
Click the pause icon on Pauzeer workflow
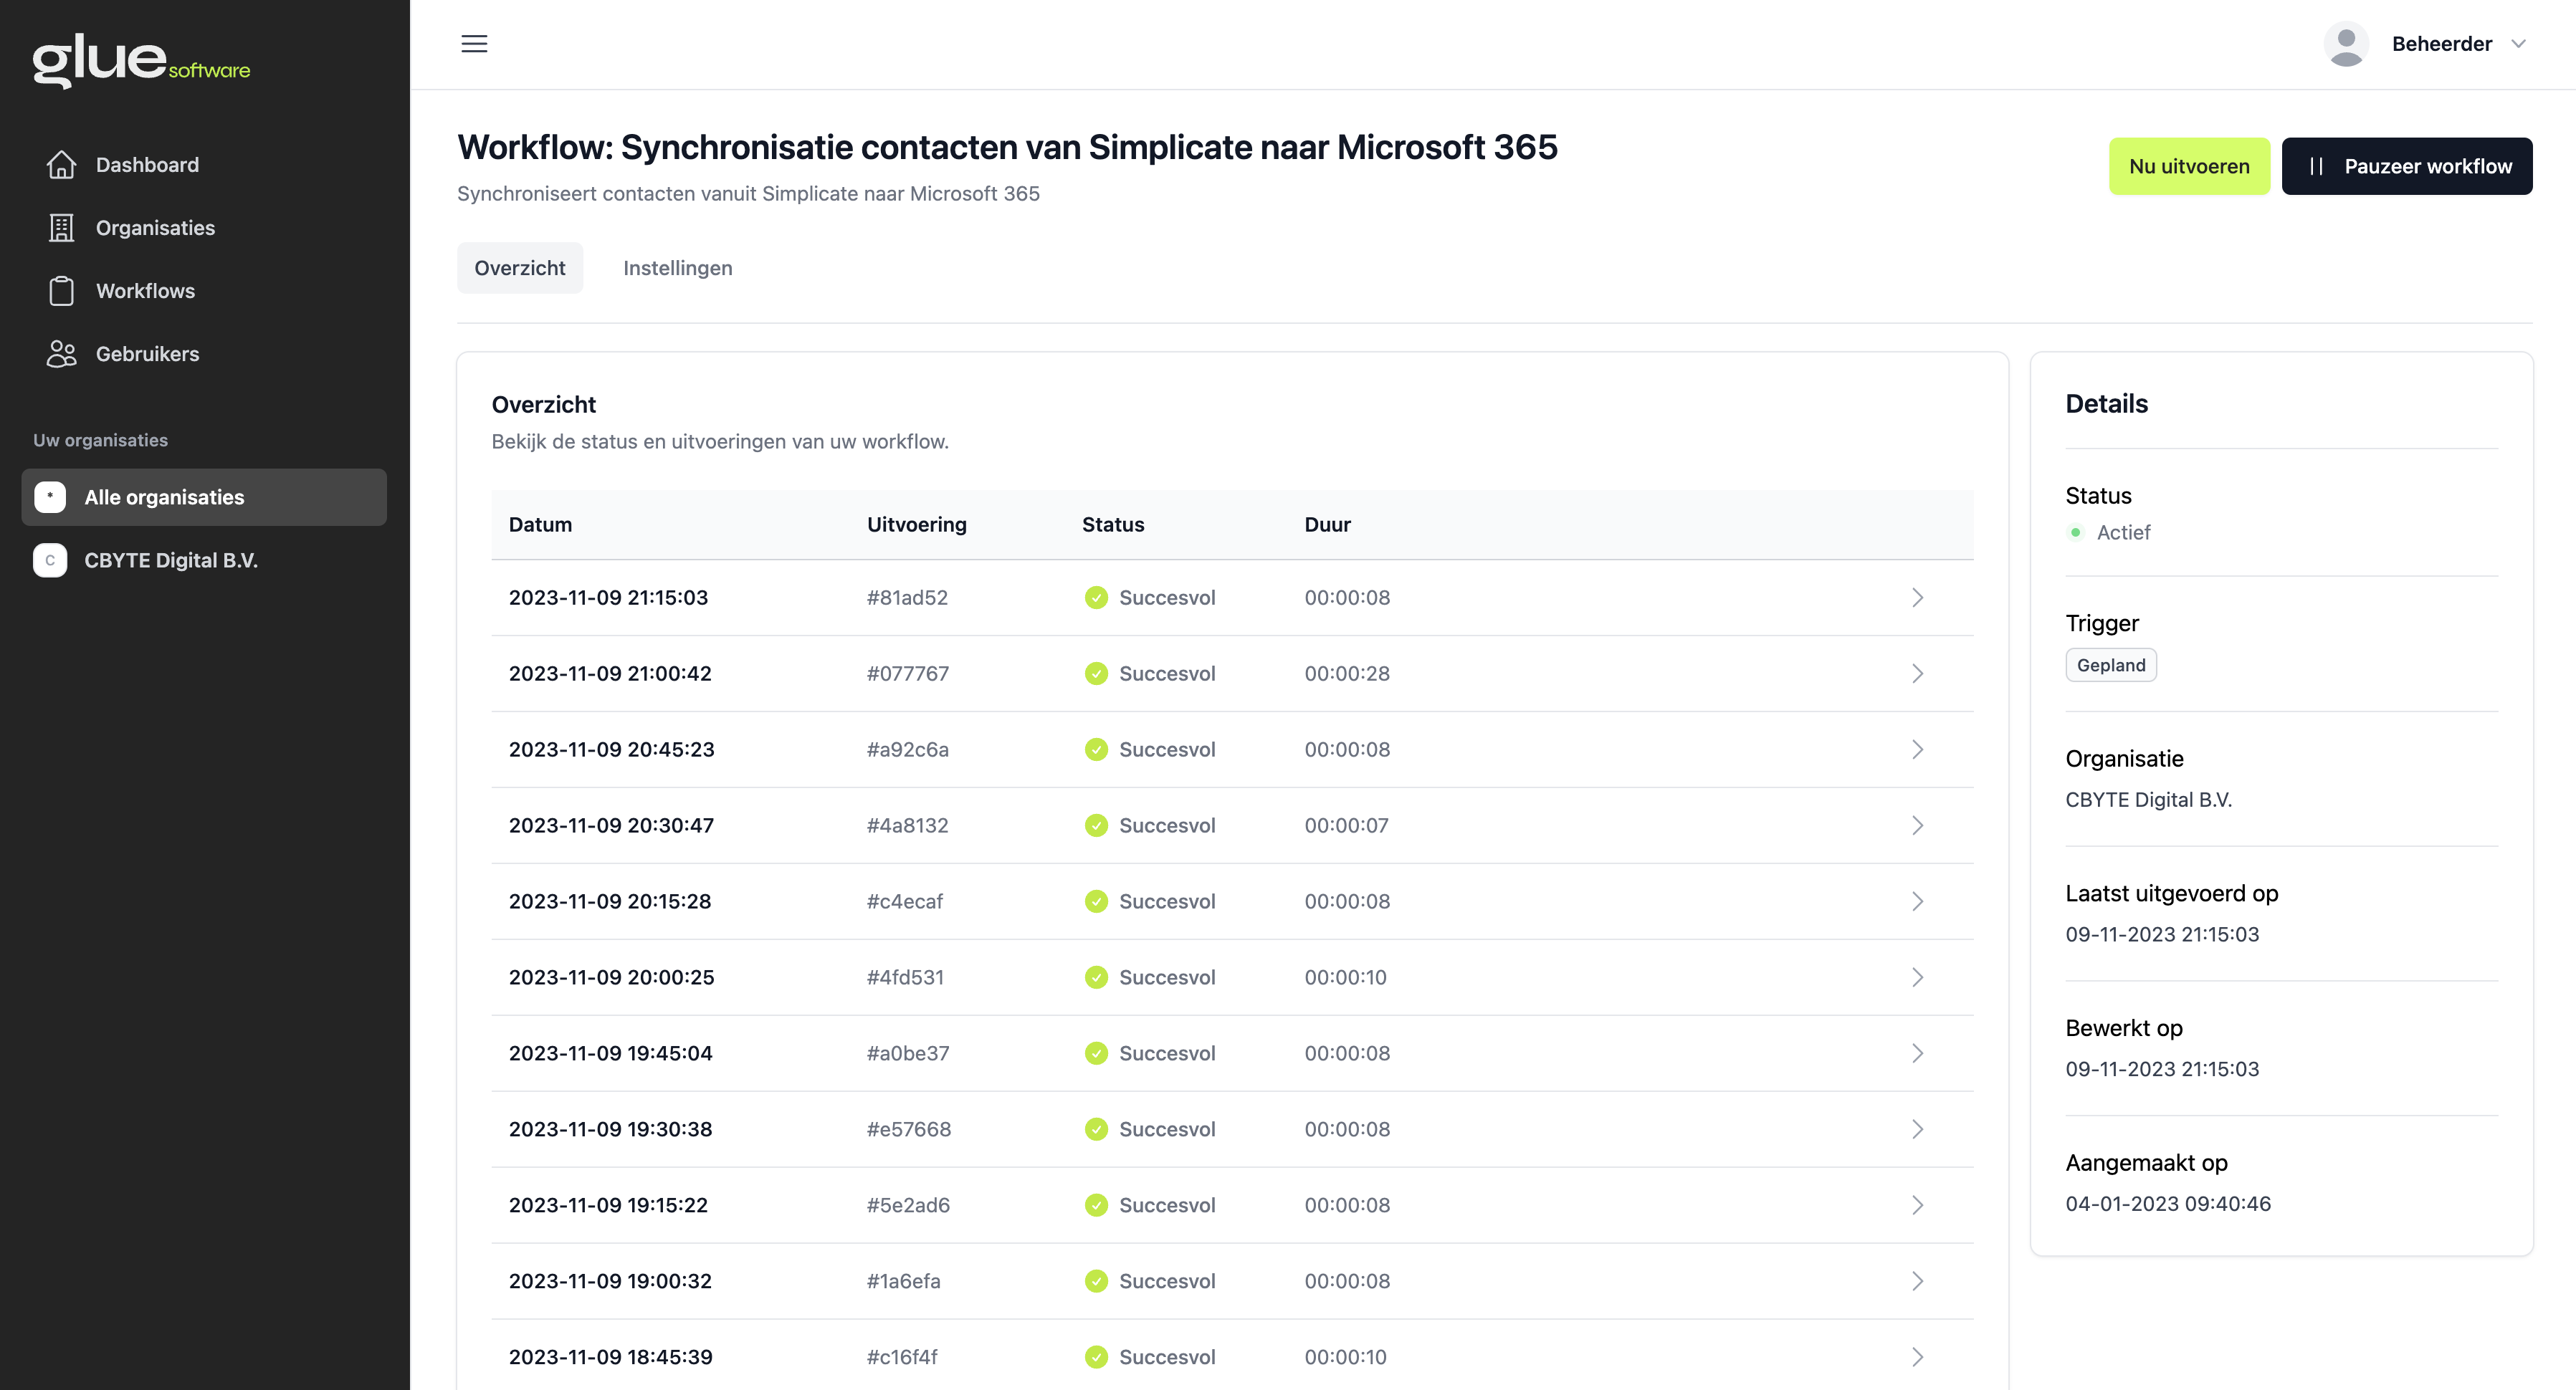(x=2318, y=166)
